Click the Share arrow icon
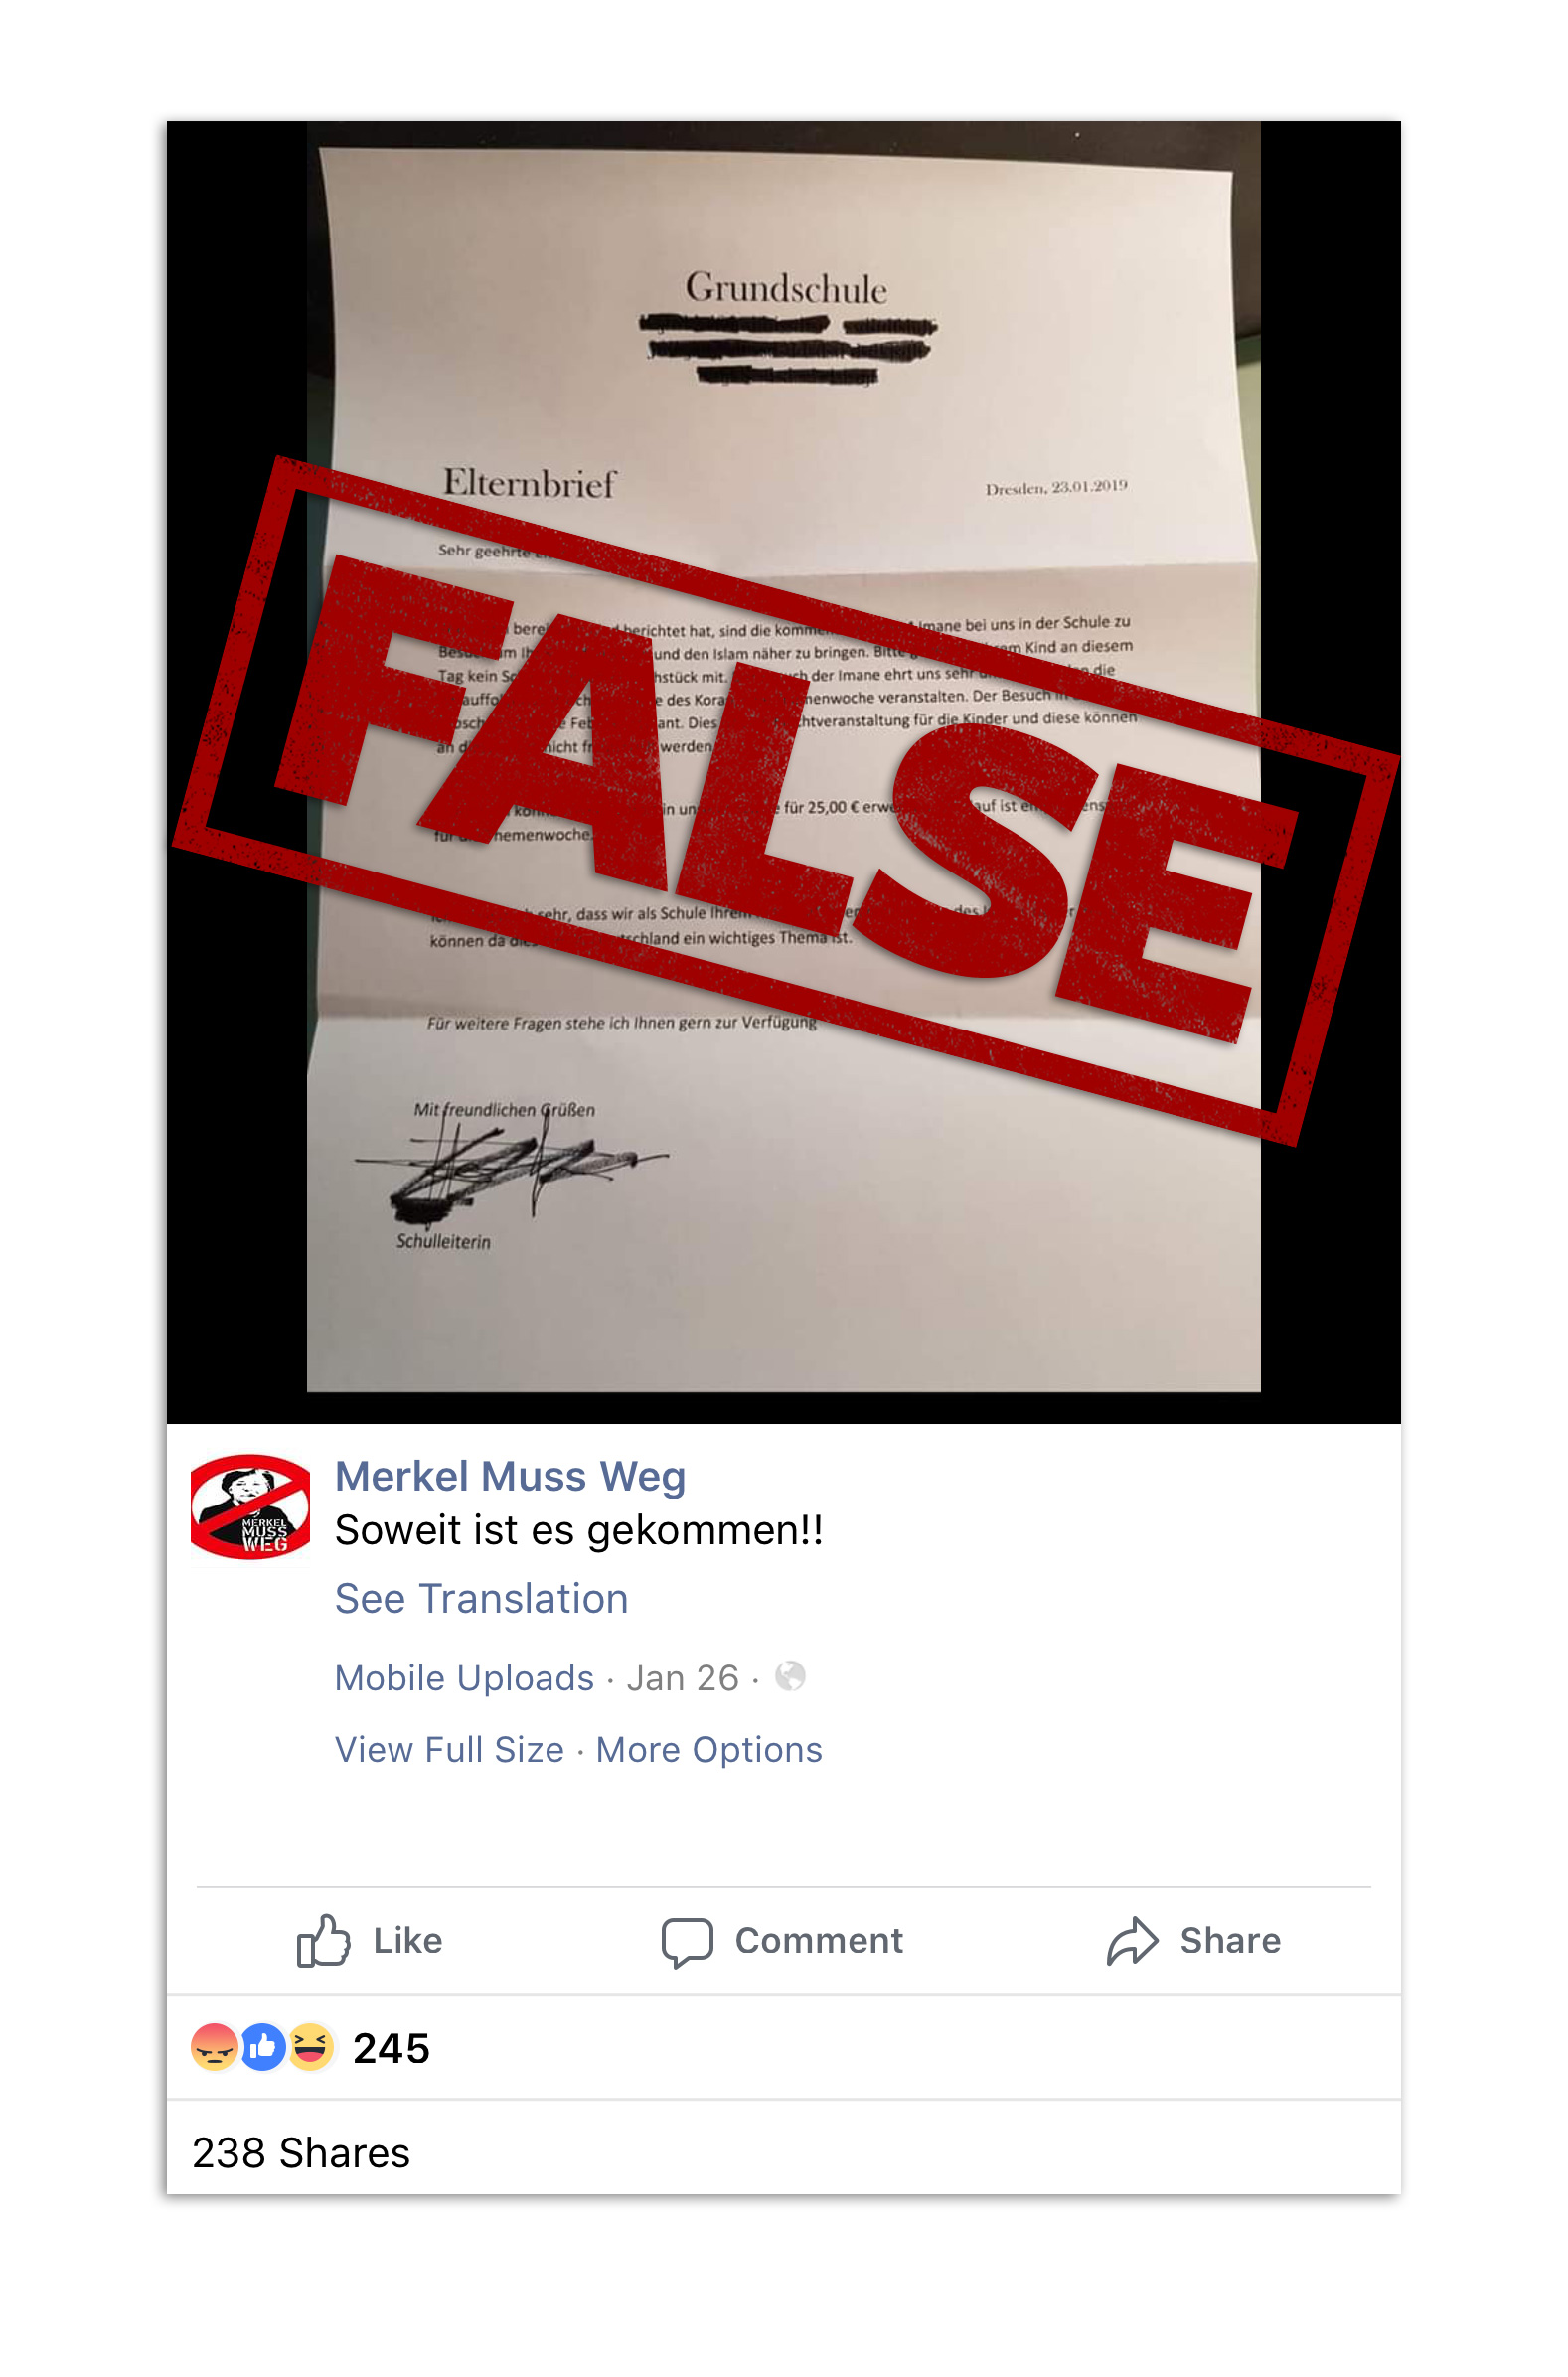This screenshot has height=2377, width=1568. coord(1132,1940)
